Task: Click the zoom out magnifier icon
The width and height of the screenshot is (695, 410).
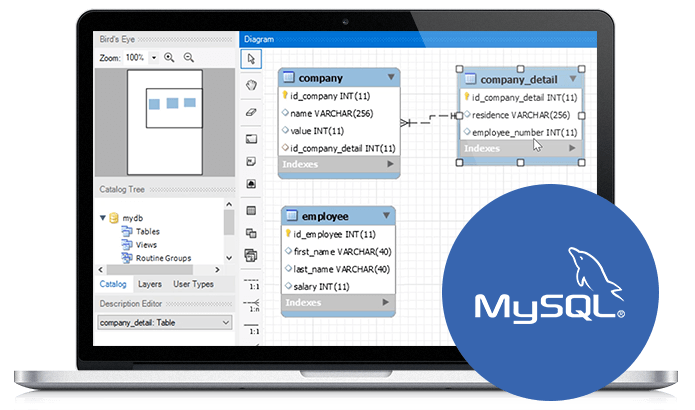Action: 187,58
